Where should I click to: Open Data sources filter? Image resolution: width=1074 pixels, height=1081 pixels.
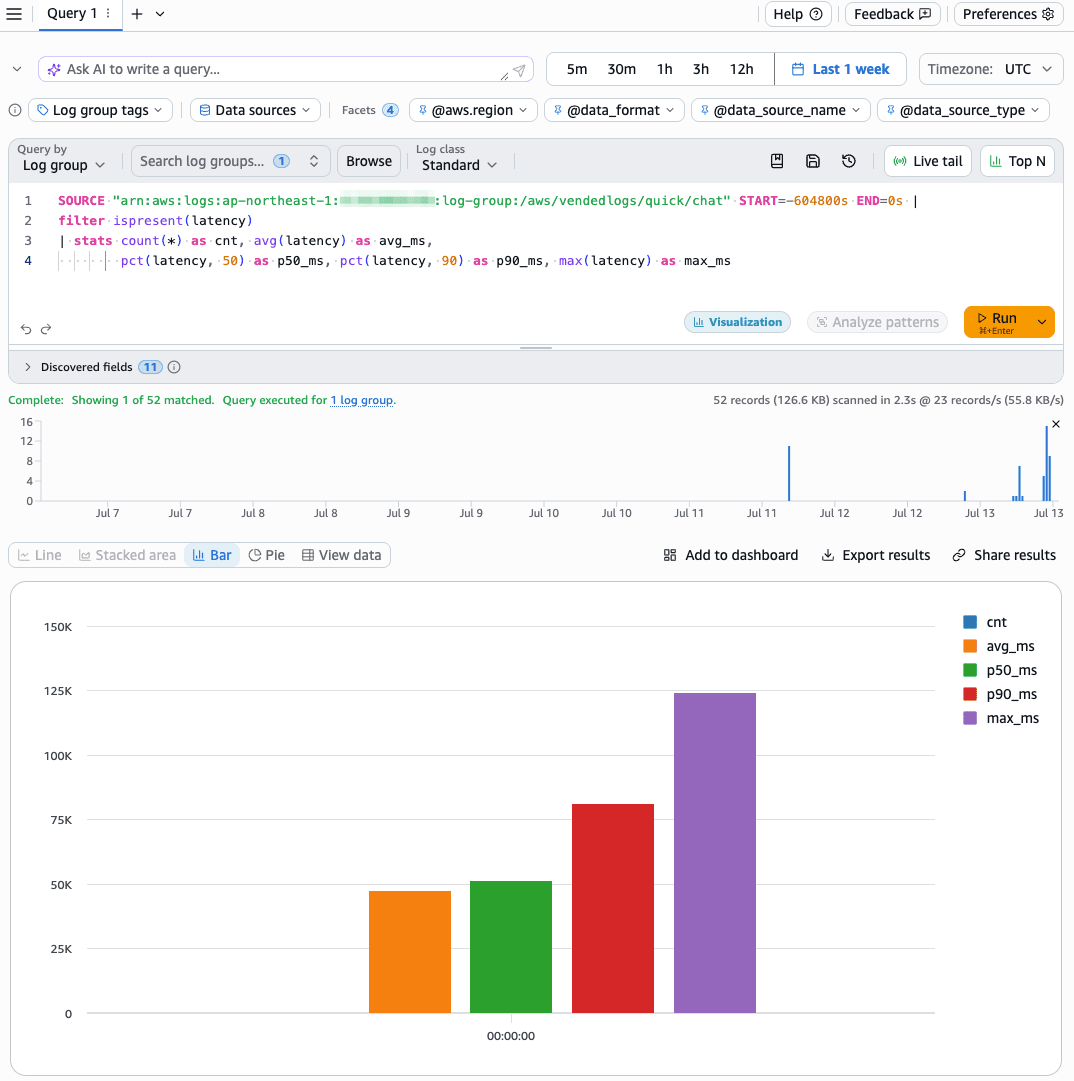tap(255, 110)
